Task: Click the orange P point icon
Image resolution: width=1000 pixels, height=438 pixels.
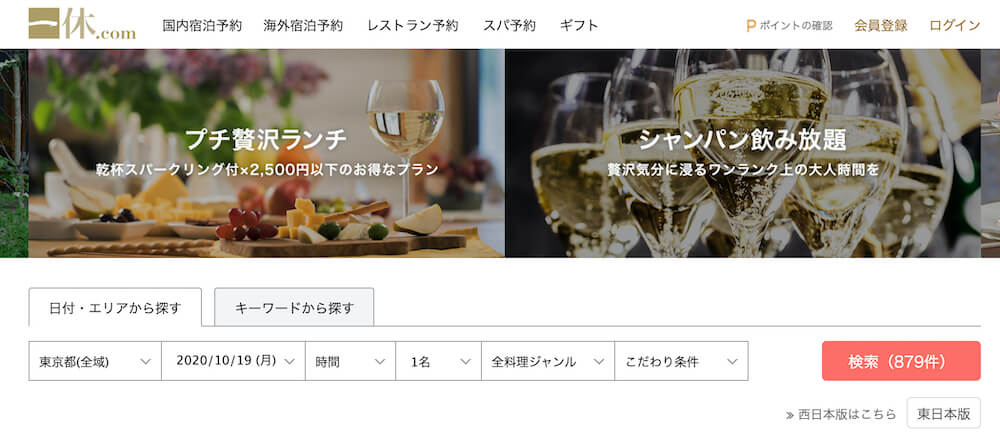Action: click(751, 26)
